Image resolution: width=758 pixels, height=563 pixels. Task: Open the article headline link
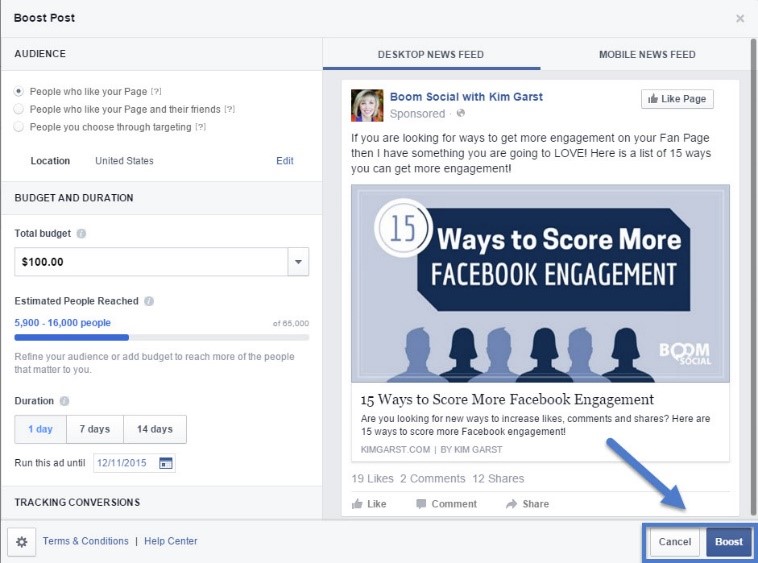507,400
